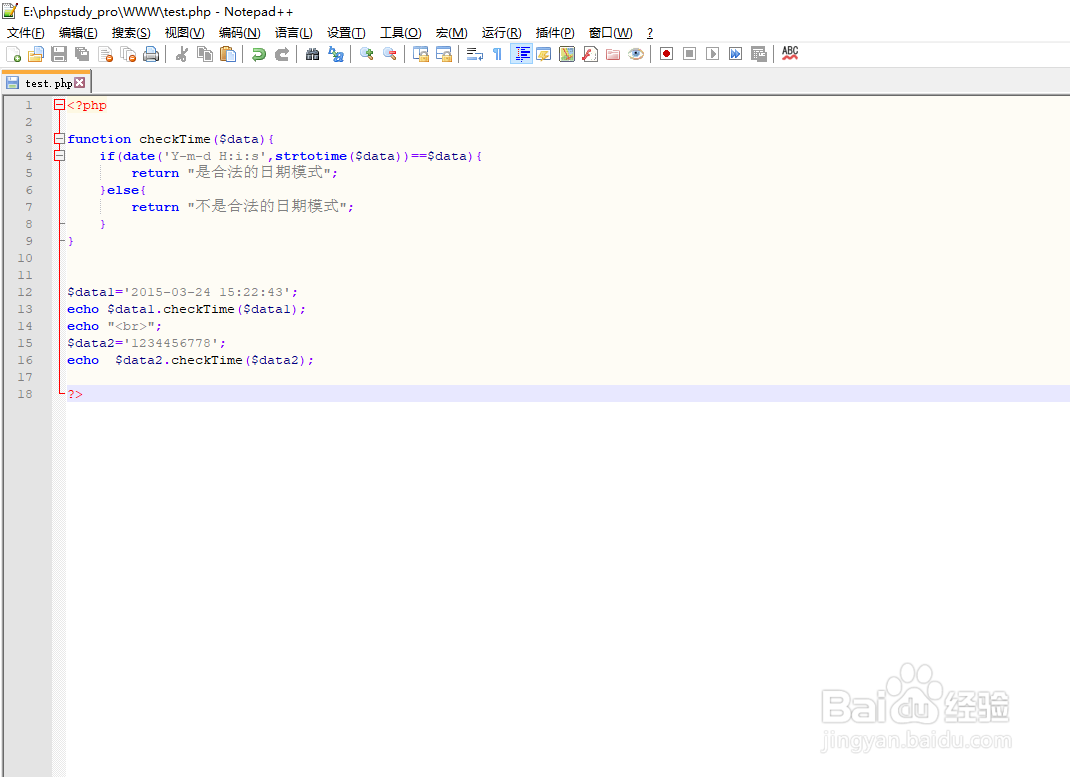Toggle word wrap icon

point(475,55)
